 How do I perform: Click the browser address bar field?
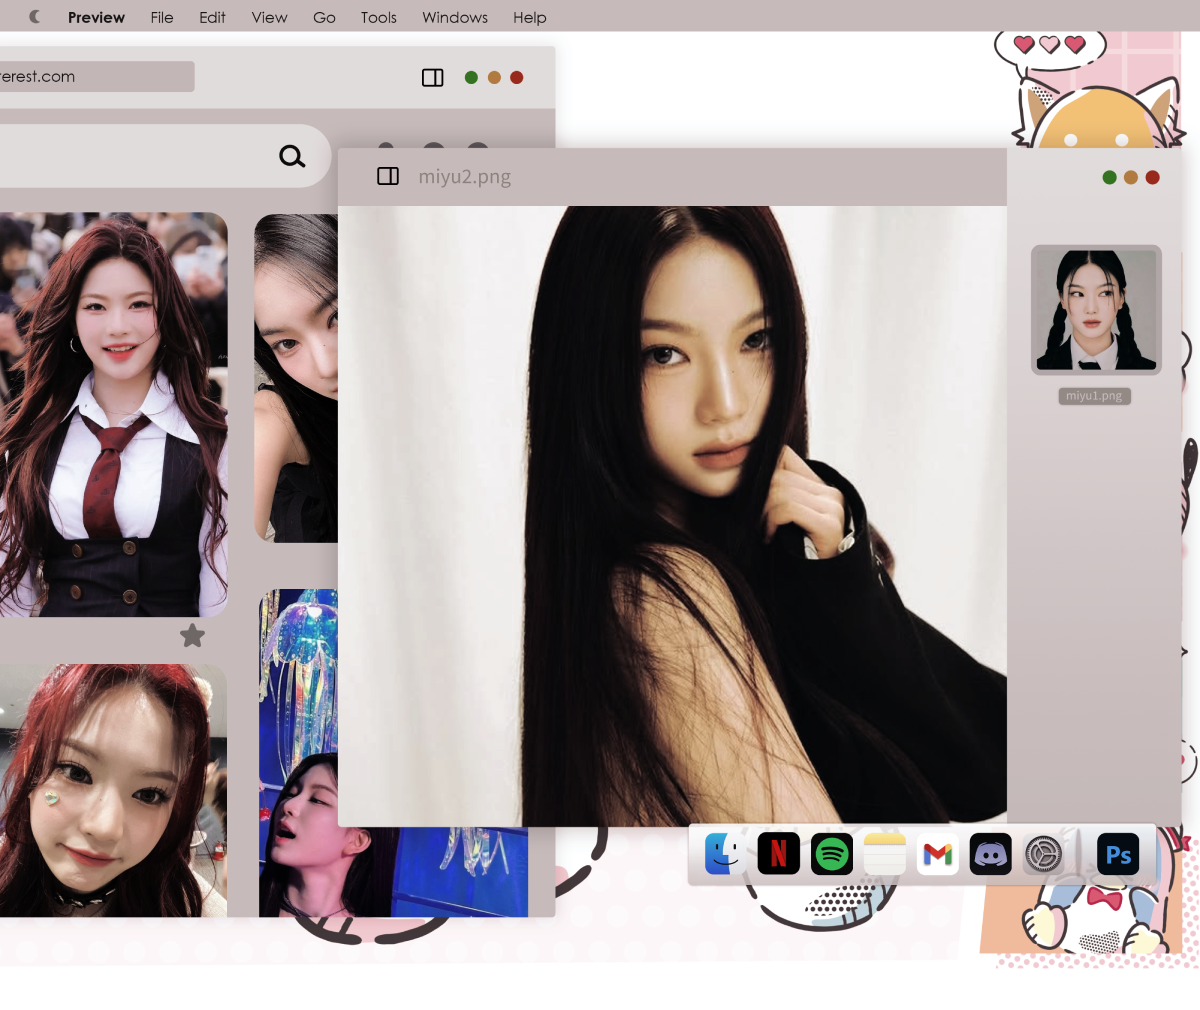tap(96, 77)
